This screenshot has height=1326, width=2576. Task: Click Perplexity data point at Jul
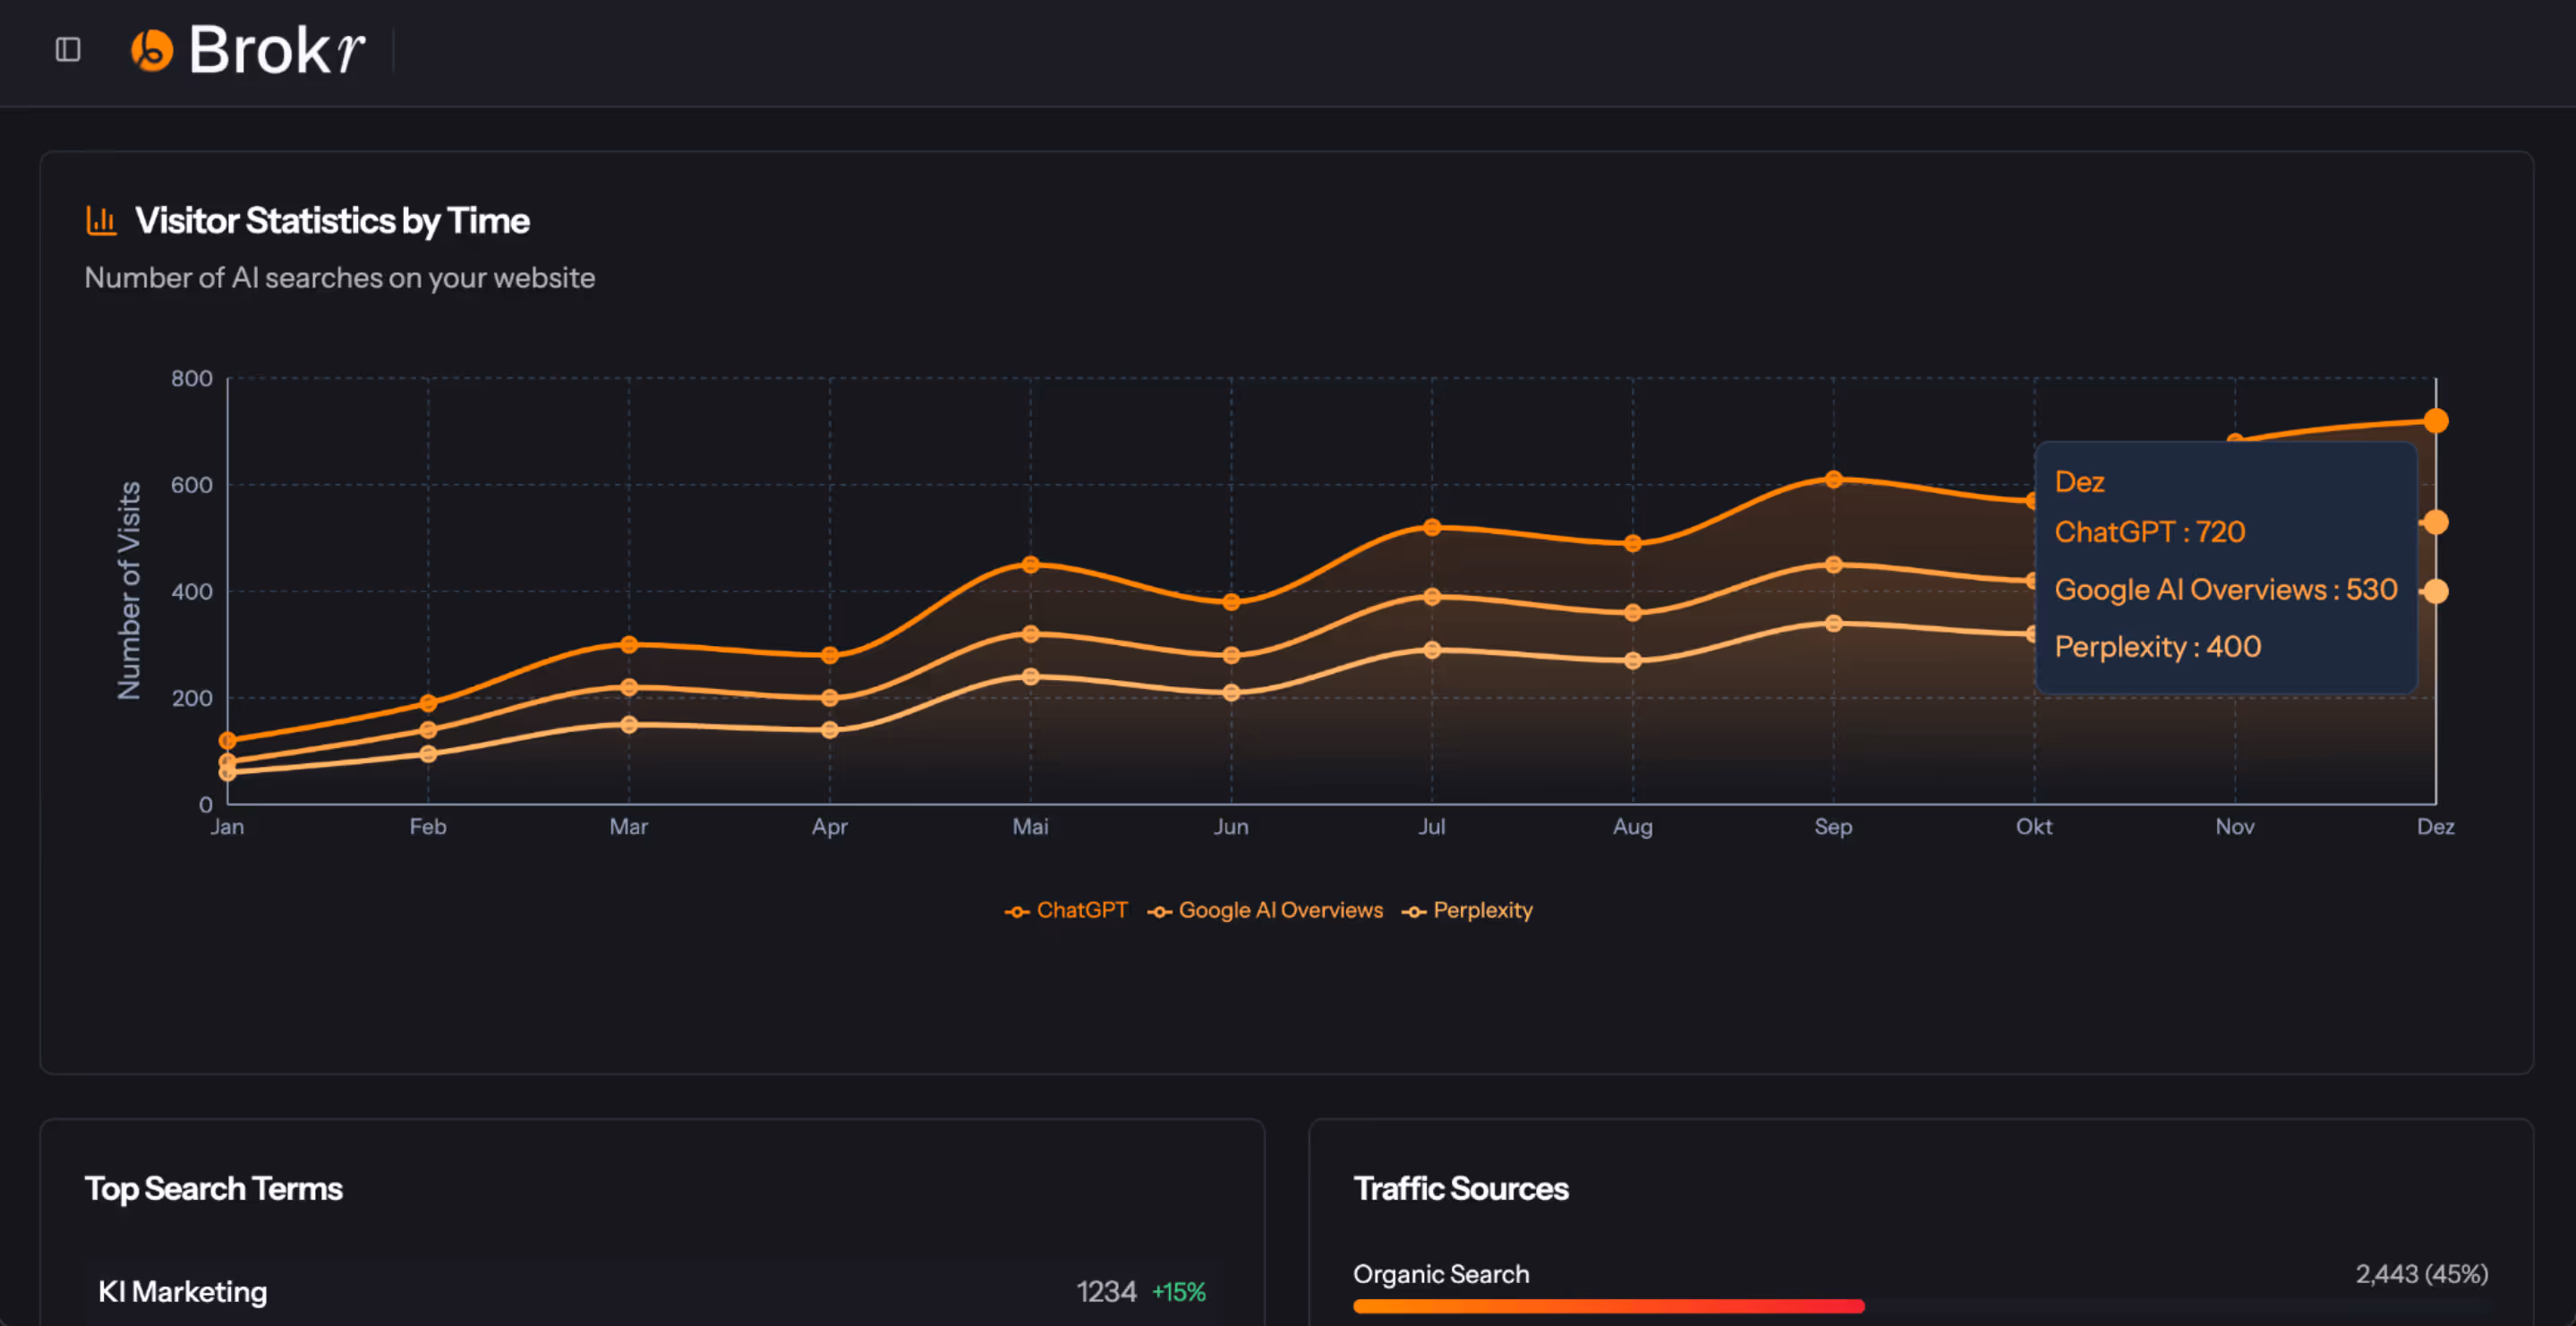pyautogui.click(x=1432, y=650)
